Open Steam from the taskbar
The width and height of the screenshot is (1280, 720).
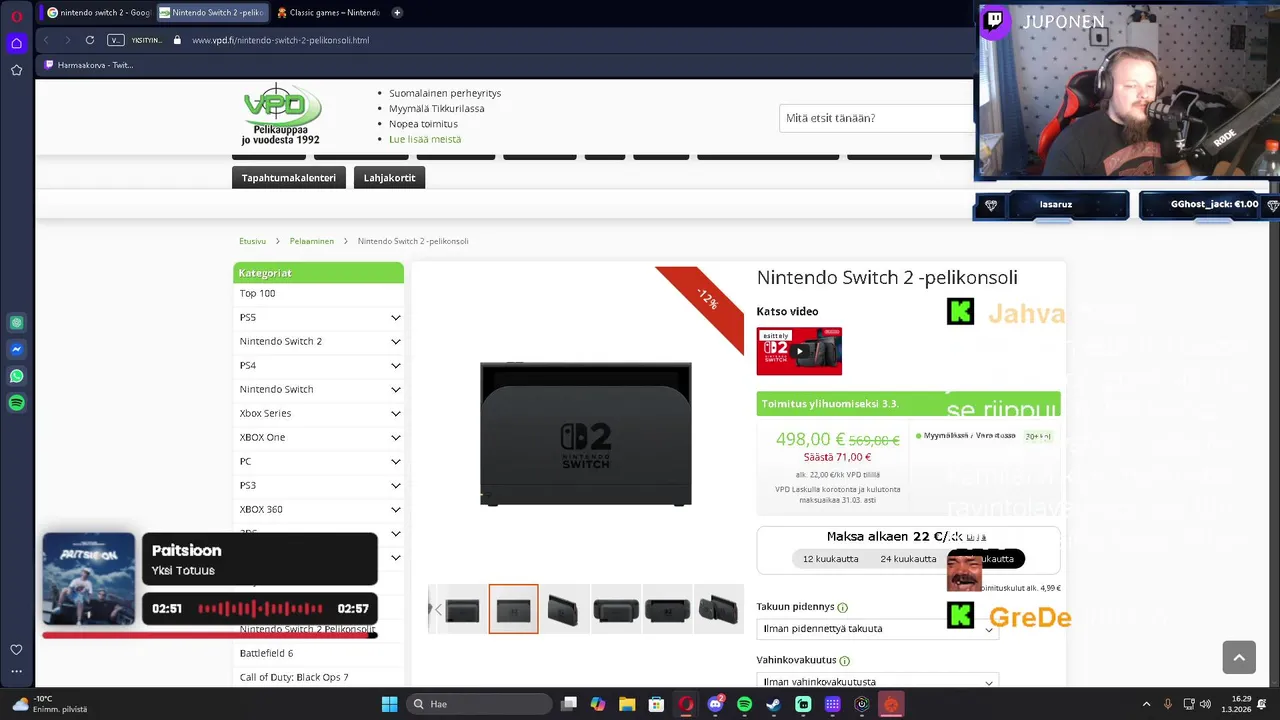point(773,704)
